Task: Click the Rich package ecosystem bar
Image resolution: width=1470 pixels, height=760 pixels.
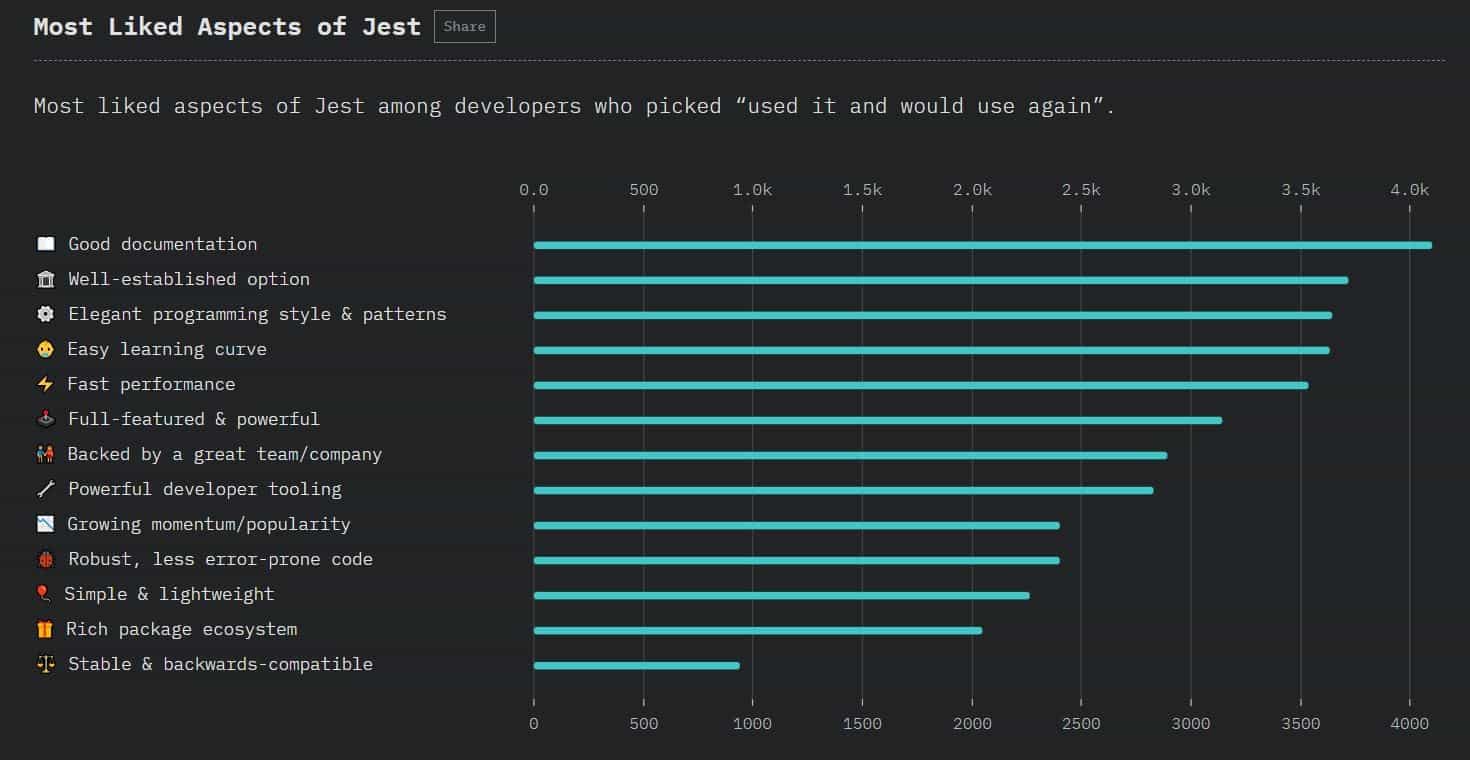Action: [x=757, y=630]
